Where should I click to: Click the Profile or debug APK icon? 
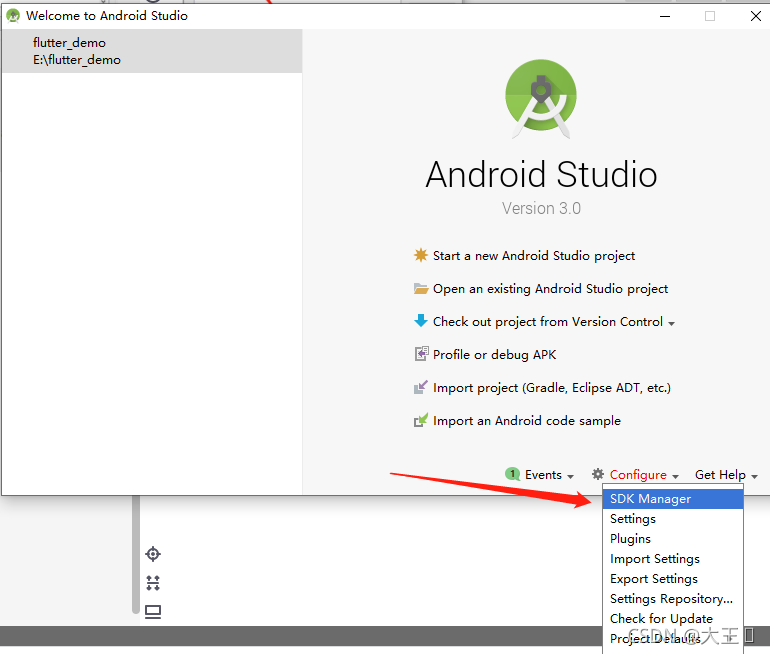point(421,354)
